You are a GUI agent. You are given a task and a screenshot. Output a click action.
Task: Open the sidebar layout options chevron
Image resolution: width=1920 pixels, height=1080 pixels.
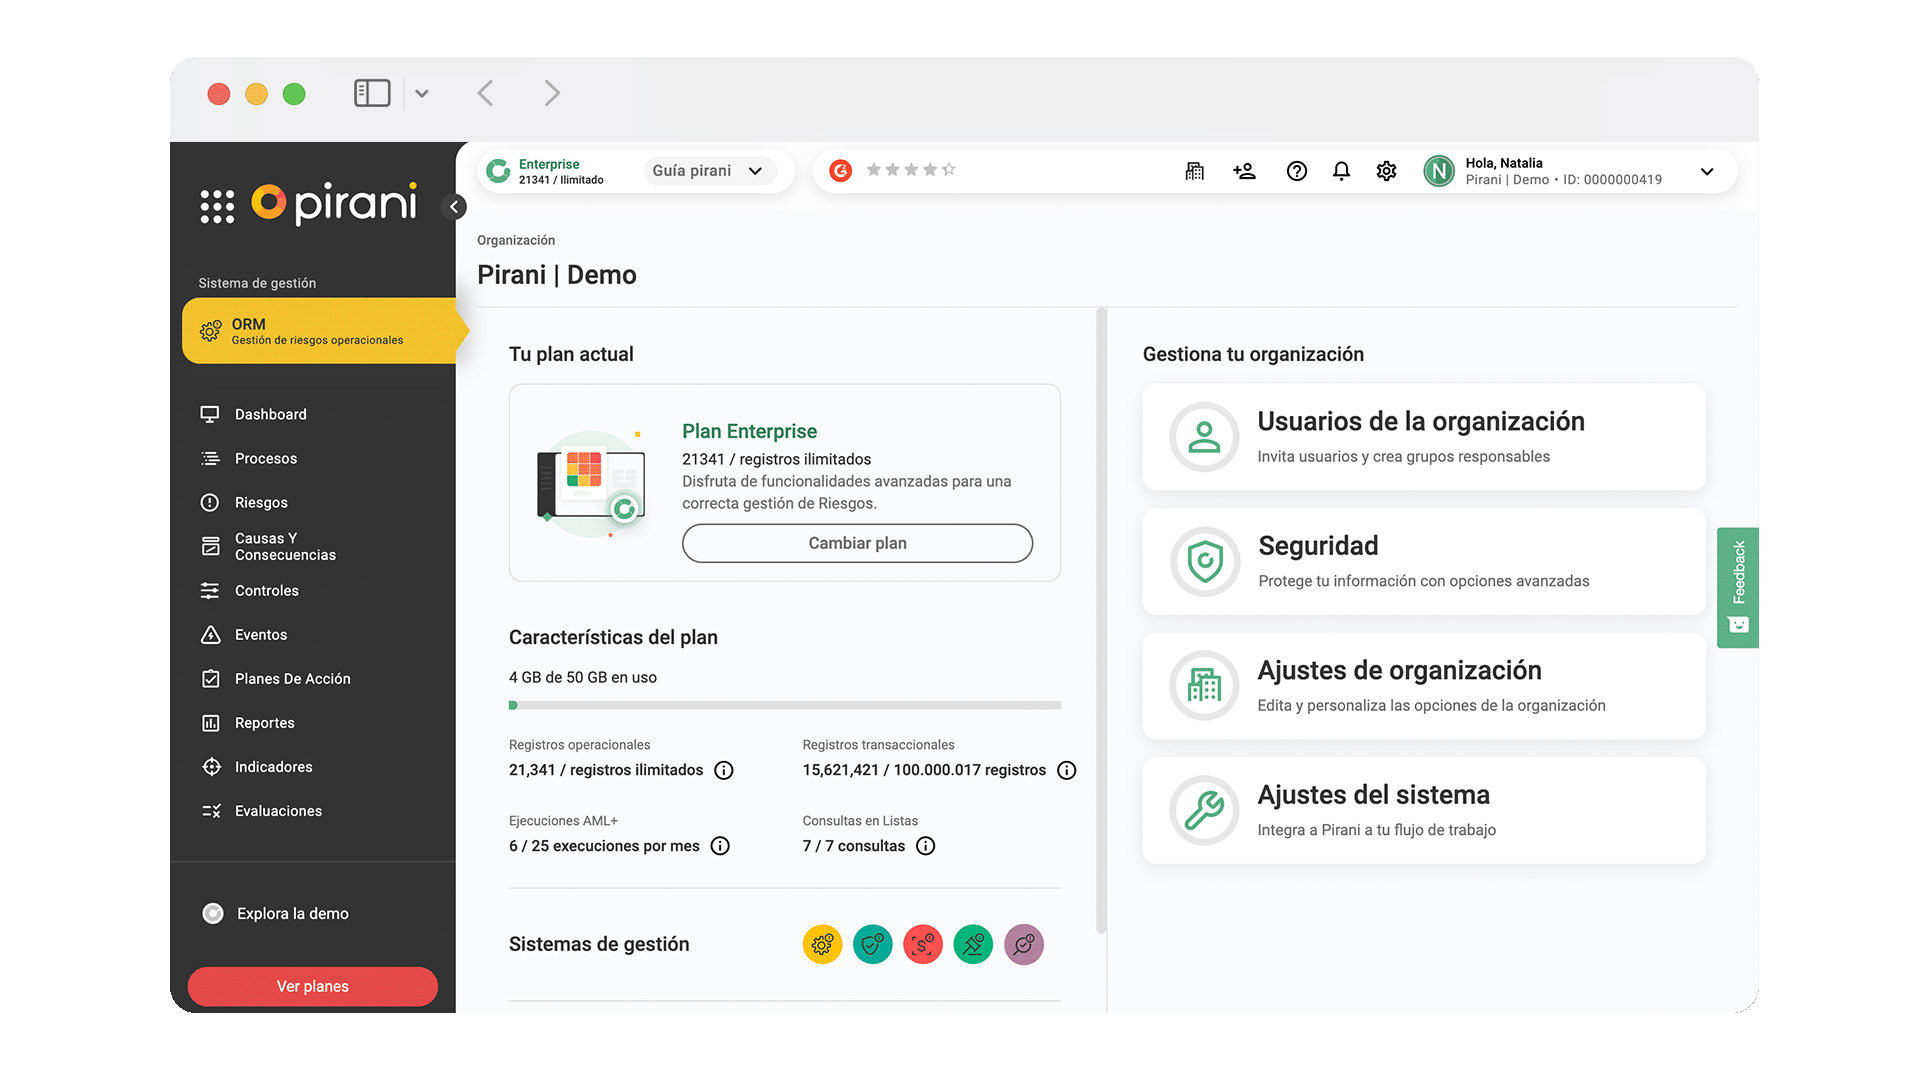tap(422, 93)
